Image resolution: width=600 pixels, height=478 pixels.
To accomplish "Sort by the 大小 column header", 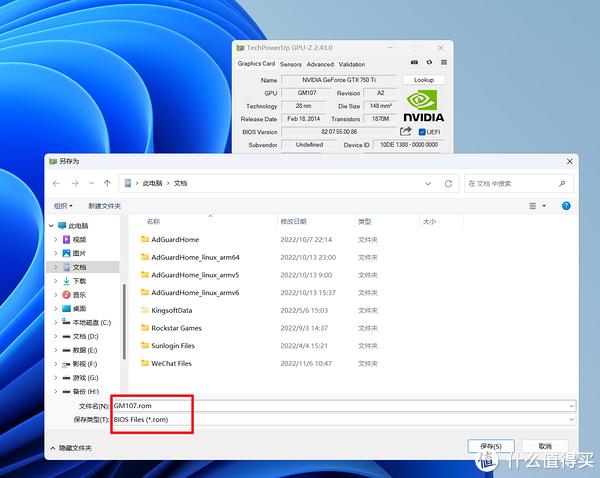I will 429,221.
